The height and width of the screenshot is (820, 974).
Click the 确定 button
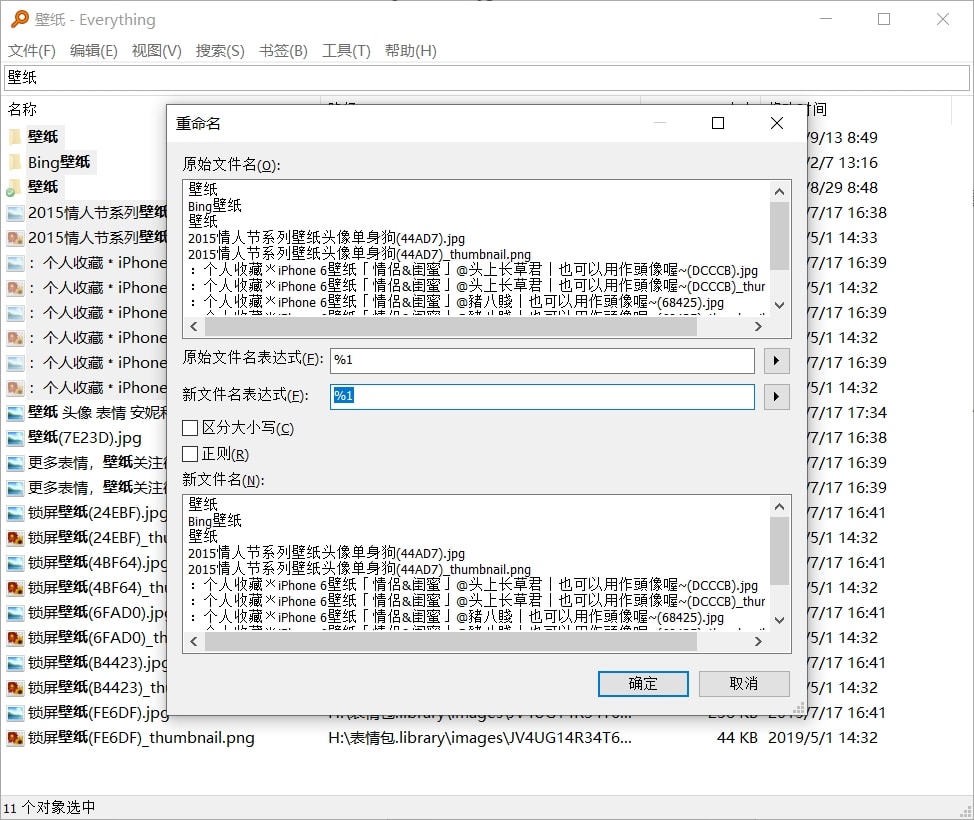tap(643, 684)
